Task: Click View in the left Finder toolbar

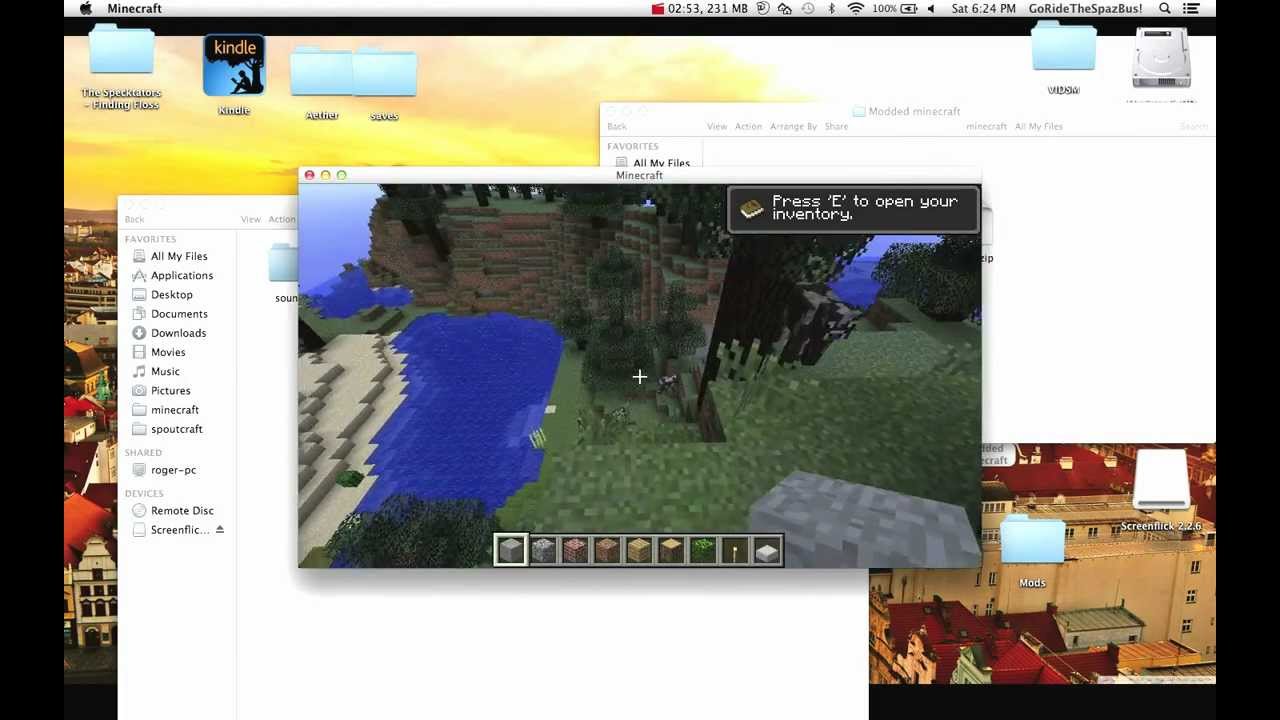Action: [250, 219]
